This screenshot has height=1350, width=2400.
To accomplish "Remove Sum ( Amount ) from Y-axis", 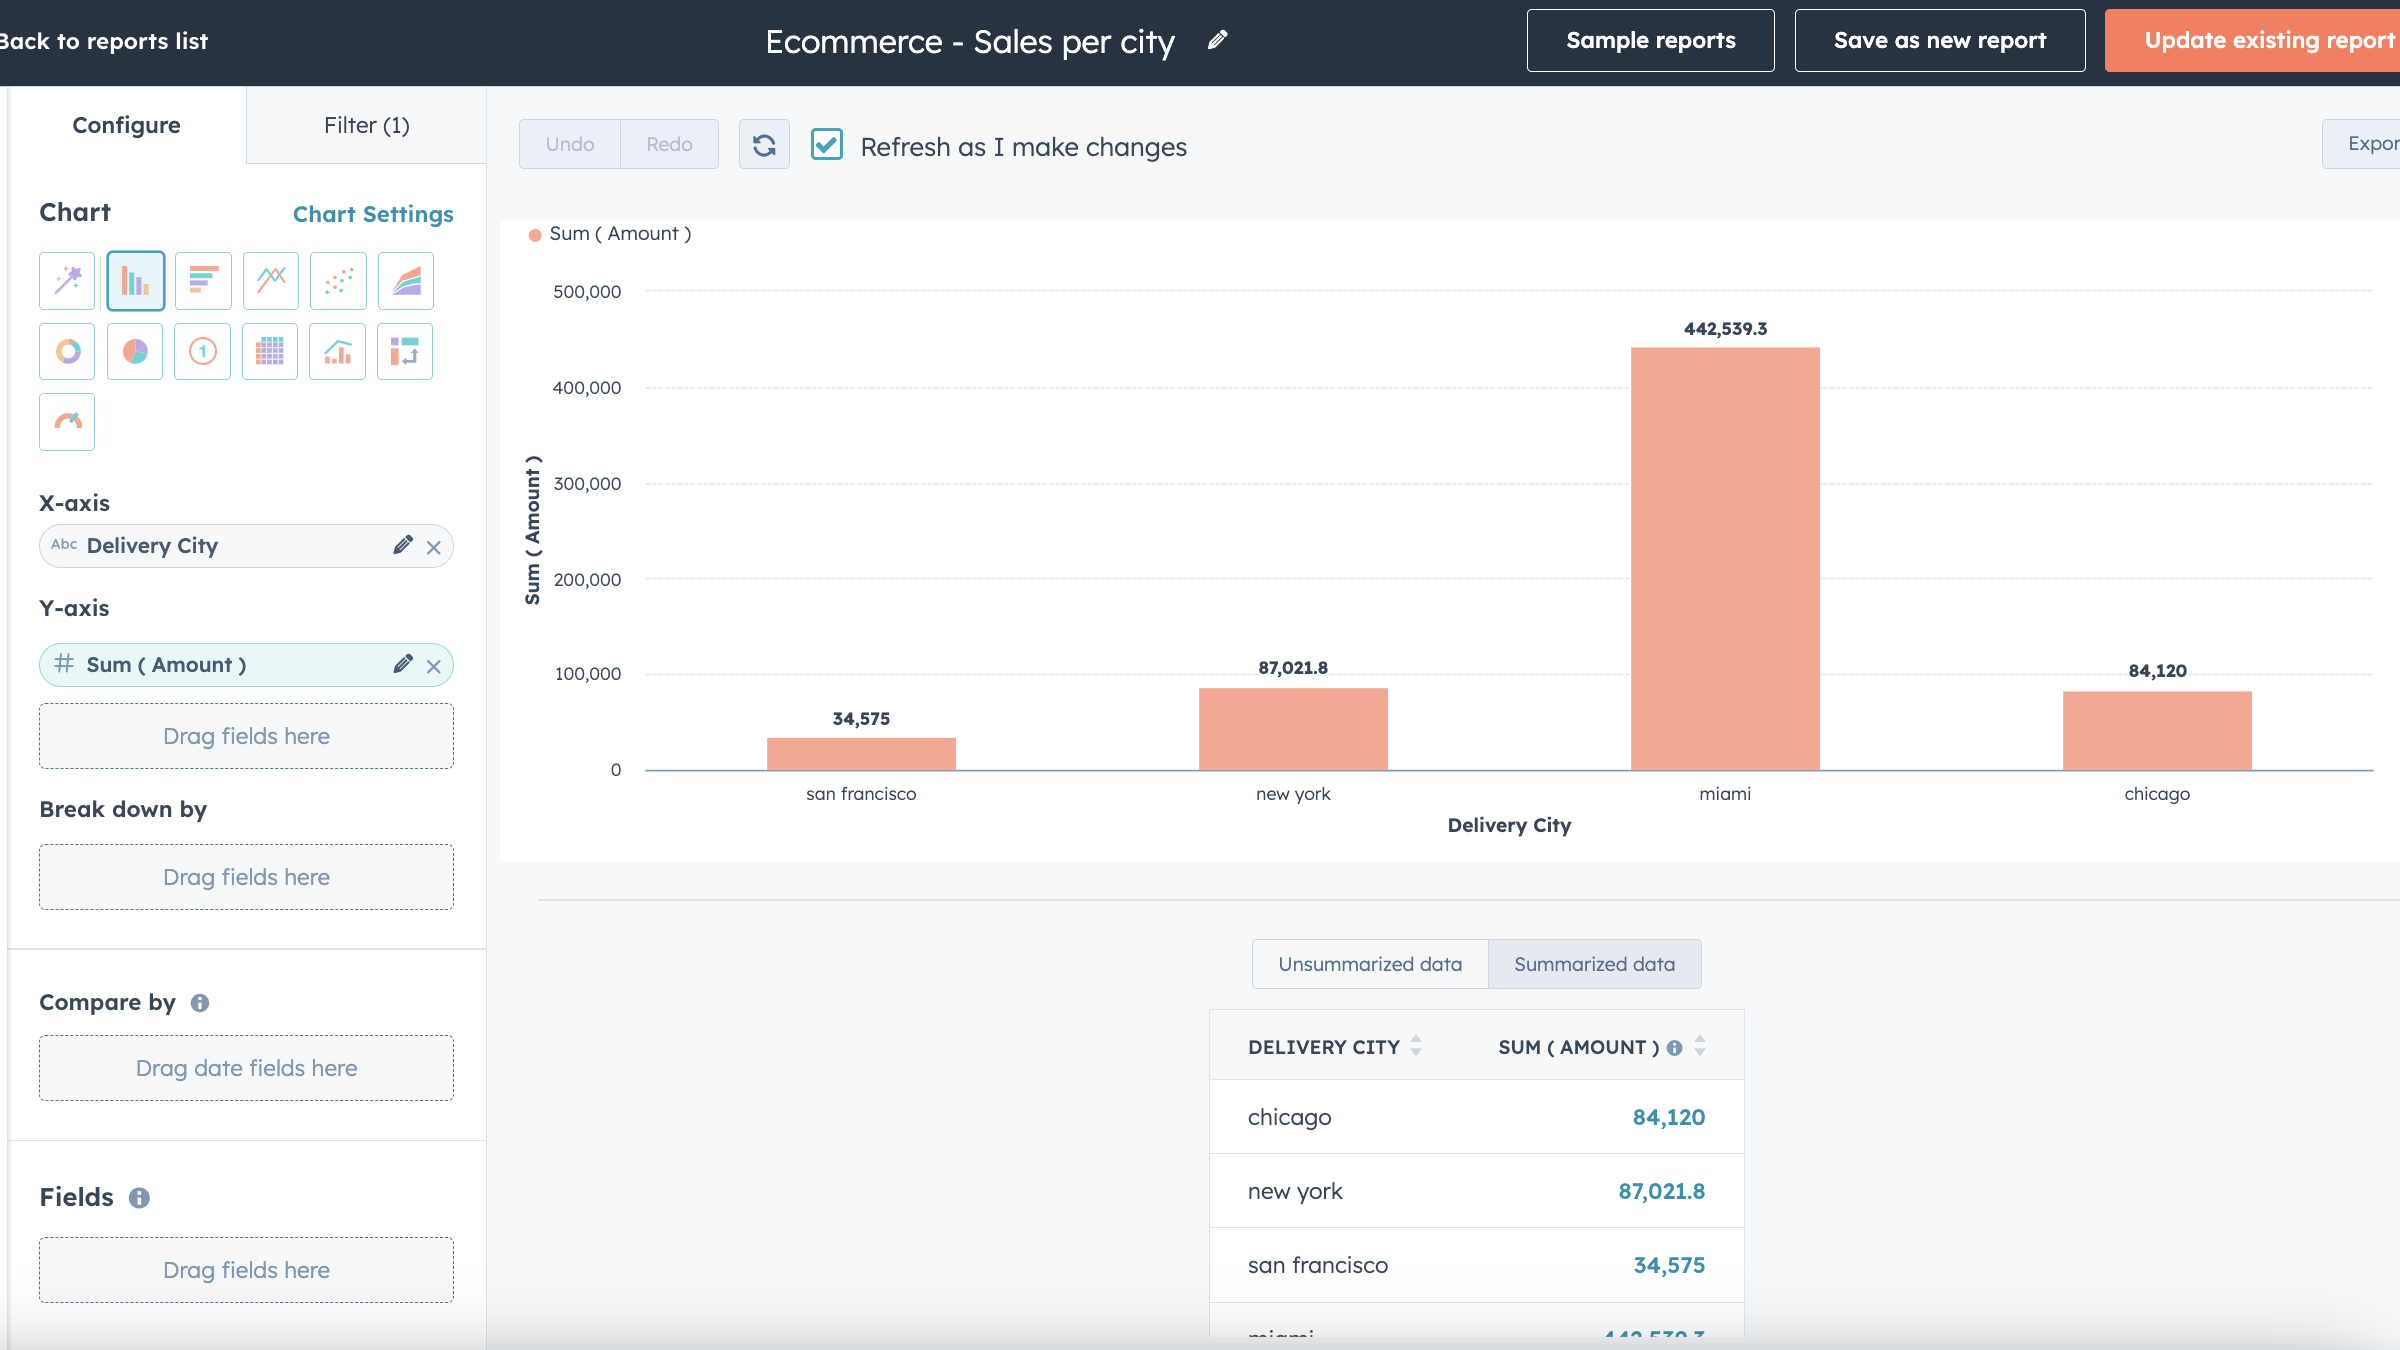I will [434, 664].
